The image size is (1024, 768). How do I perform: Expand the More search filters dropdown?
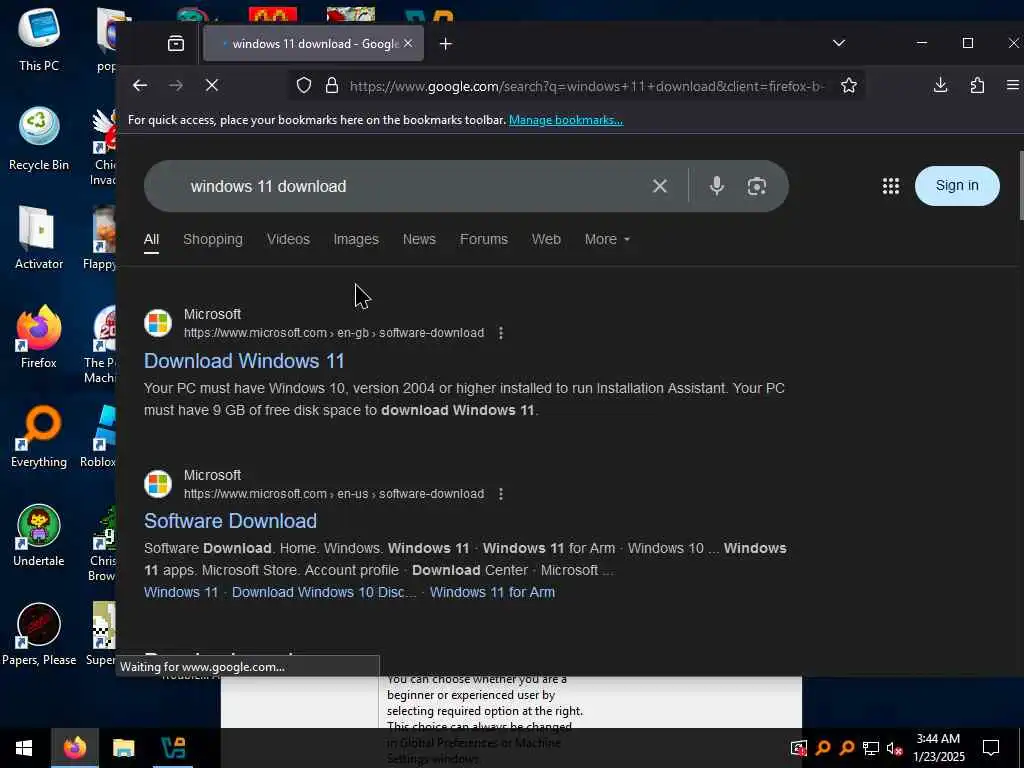[x=607, y=240]
